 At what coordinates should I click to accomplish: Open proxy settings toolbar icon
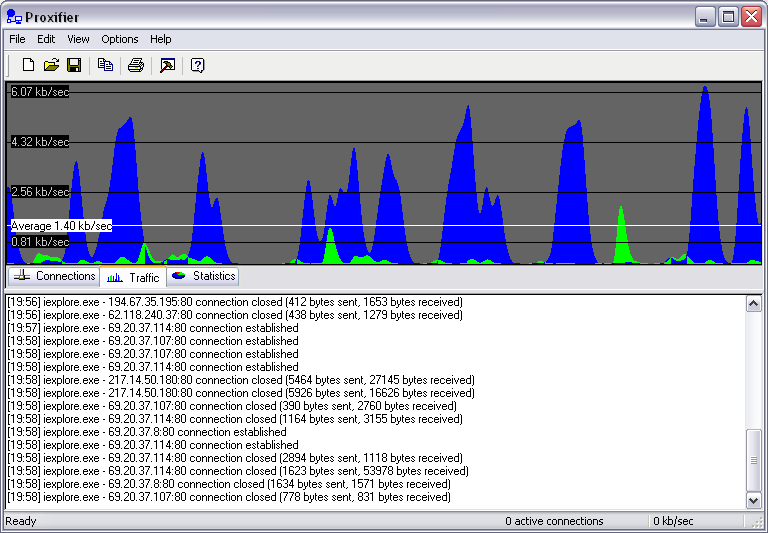tap(167, 65)
